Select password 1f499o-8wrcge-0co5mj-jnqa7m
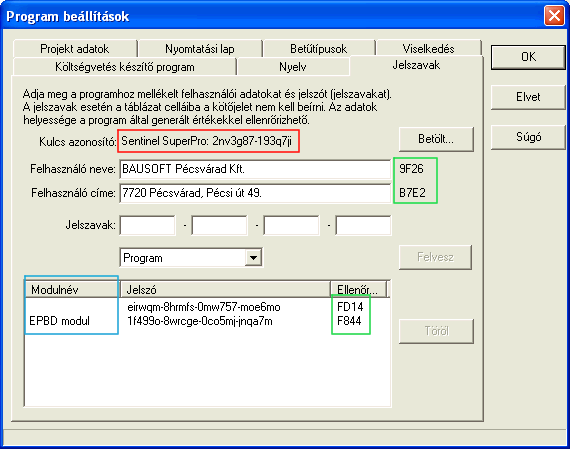This screenshot has width=570, height=449. click(200, 321)
